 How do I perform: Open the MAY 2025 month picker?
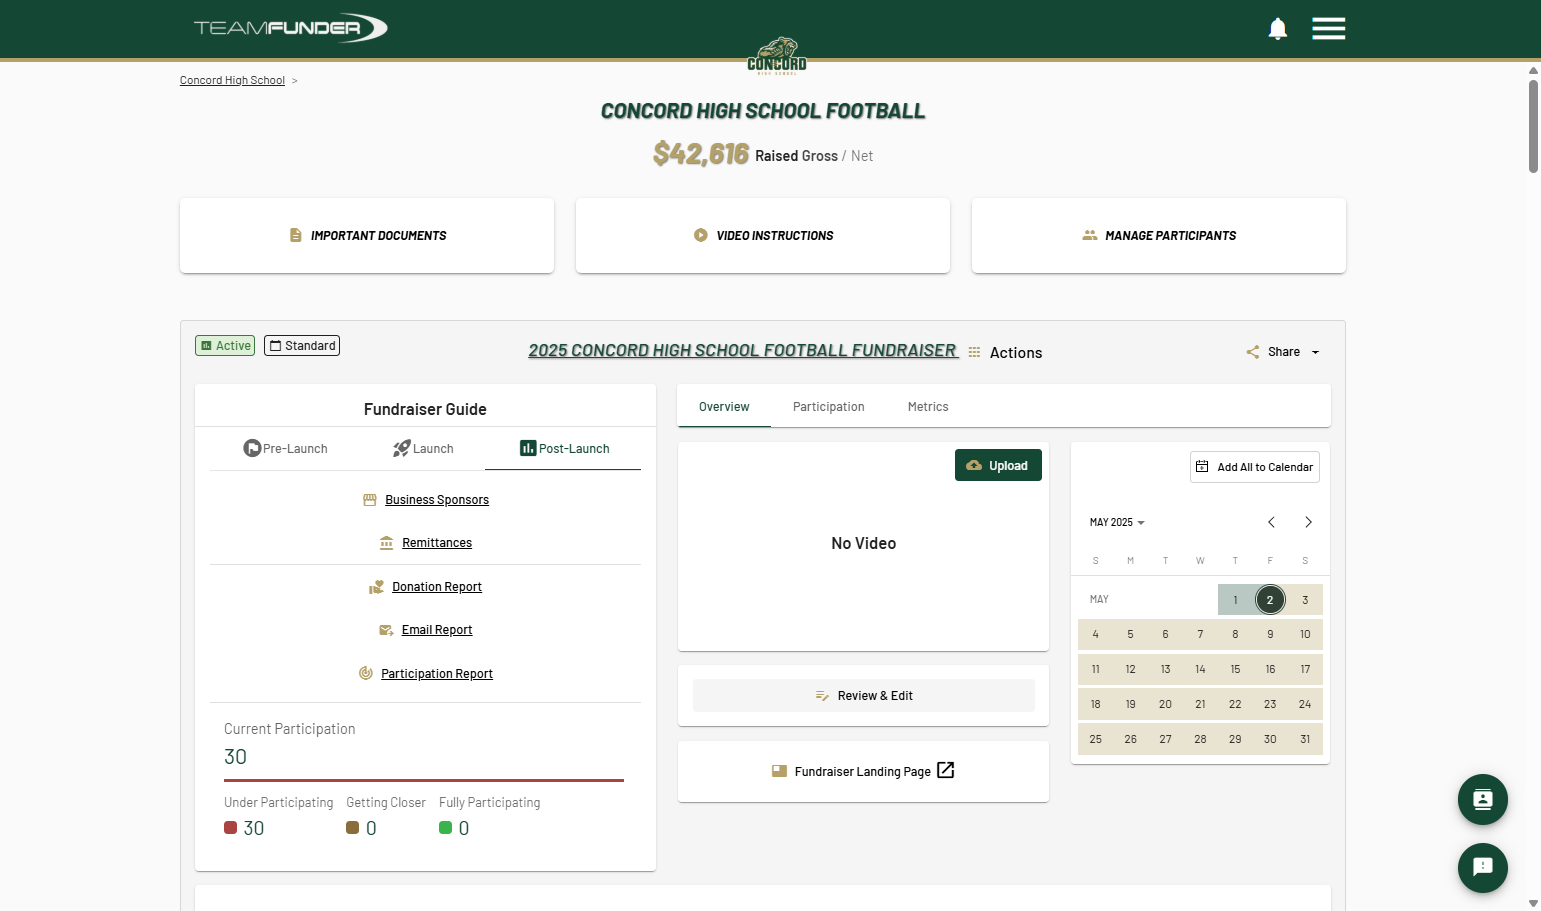point(1117,523)
